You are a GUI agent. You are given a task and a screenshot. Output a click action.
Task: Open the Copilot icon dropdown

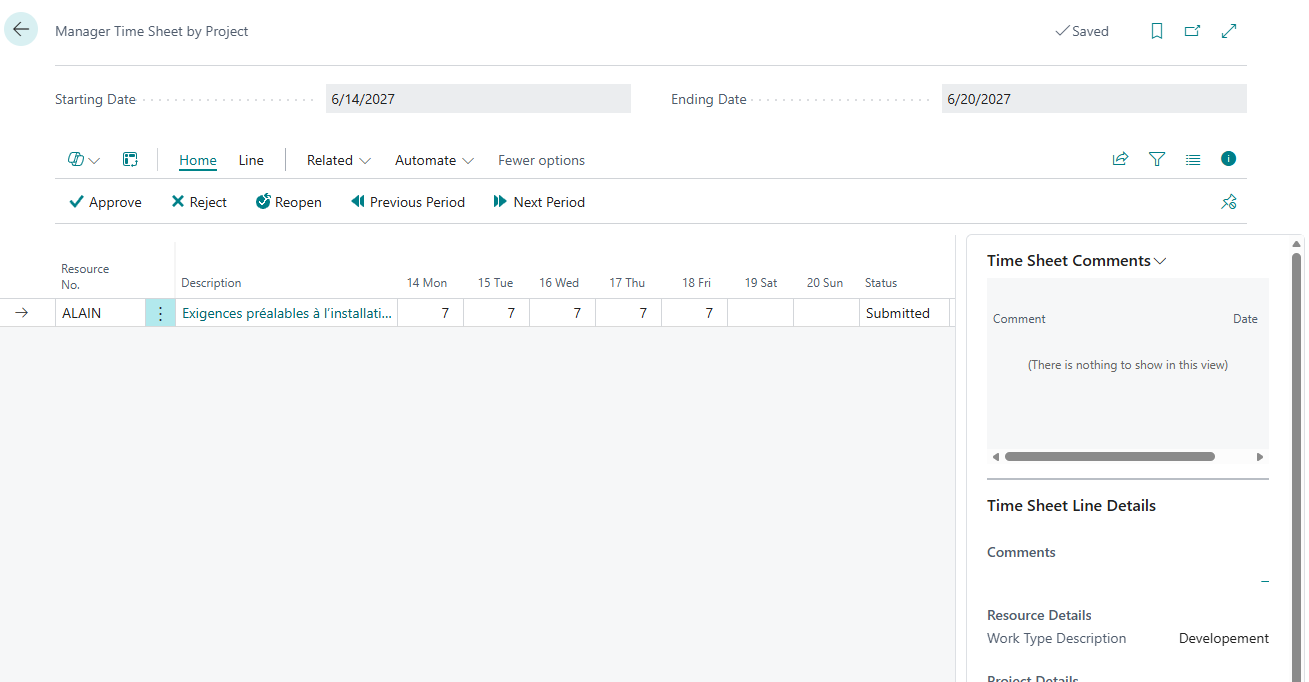[x=84, y=160]
